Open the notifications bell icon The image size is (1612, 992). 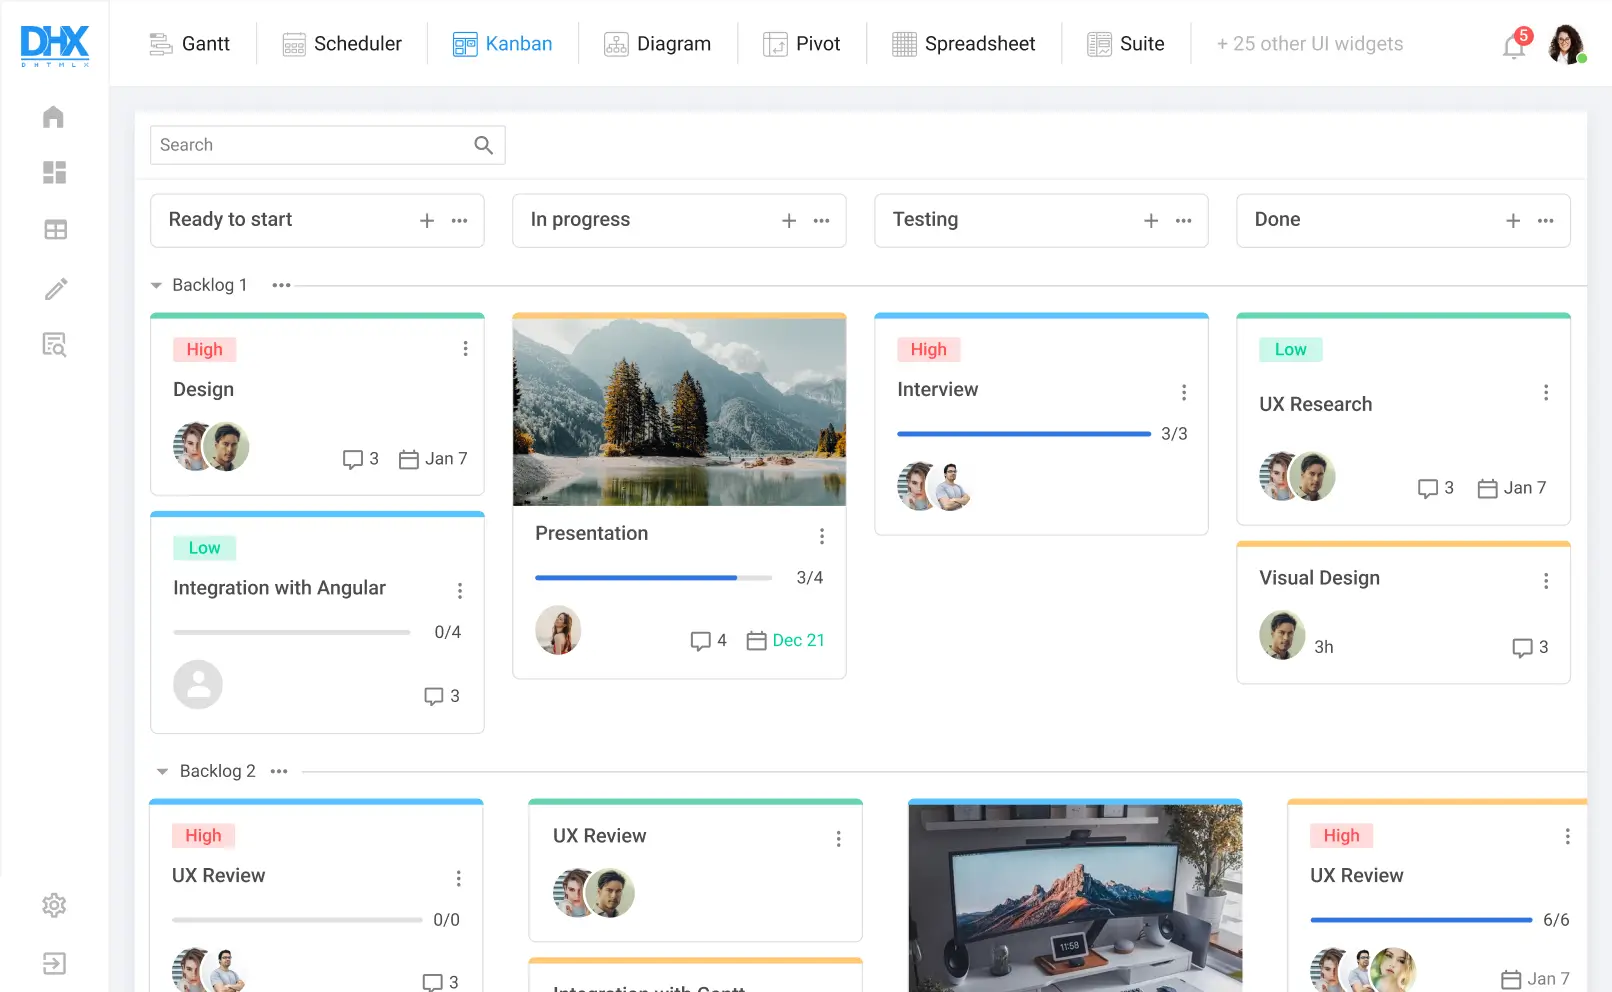pos(1514,45)
